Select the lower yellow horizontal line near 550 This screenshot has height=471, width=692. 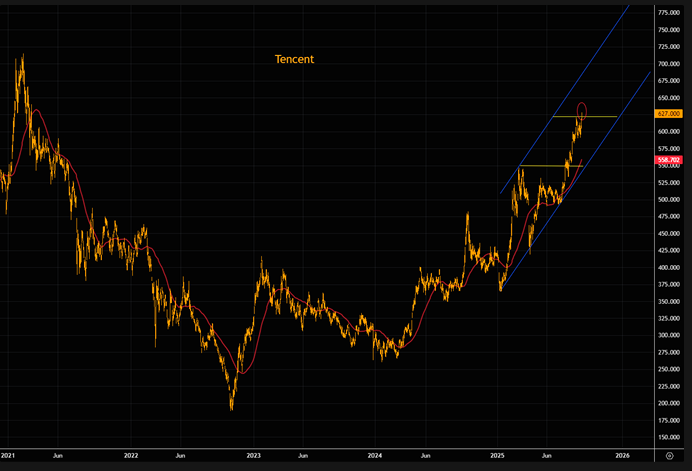pos(540,165)
